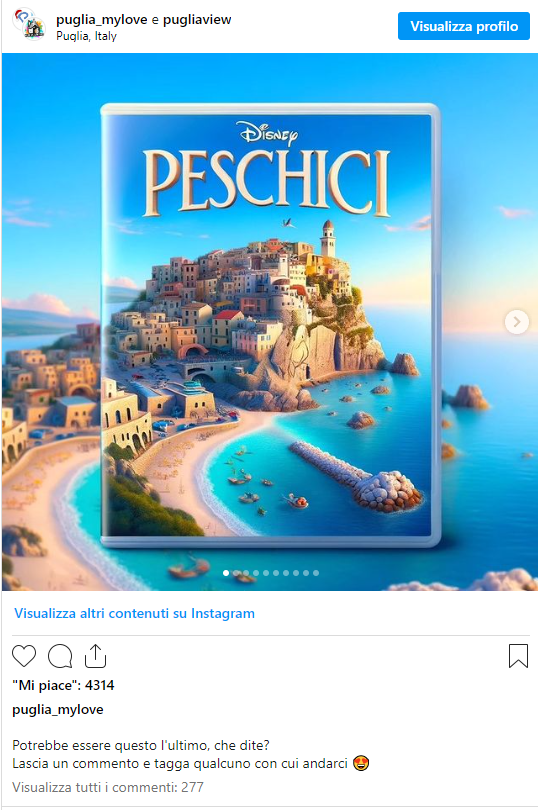Share the post using the share icon
This screenshot has height=810, width=538.
tap(96, 656)
